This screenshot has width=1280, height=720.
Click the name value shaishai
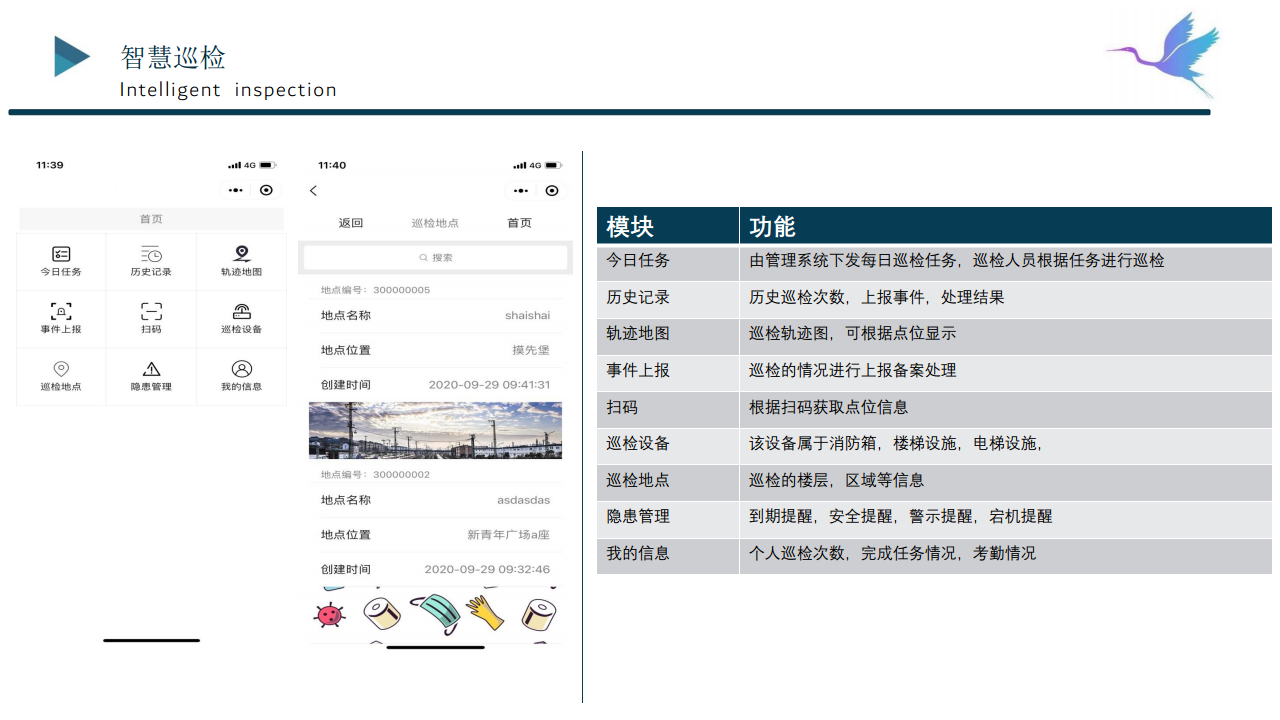[x=527, y=316]
